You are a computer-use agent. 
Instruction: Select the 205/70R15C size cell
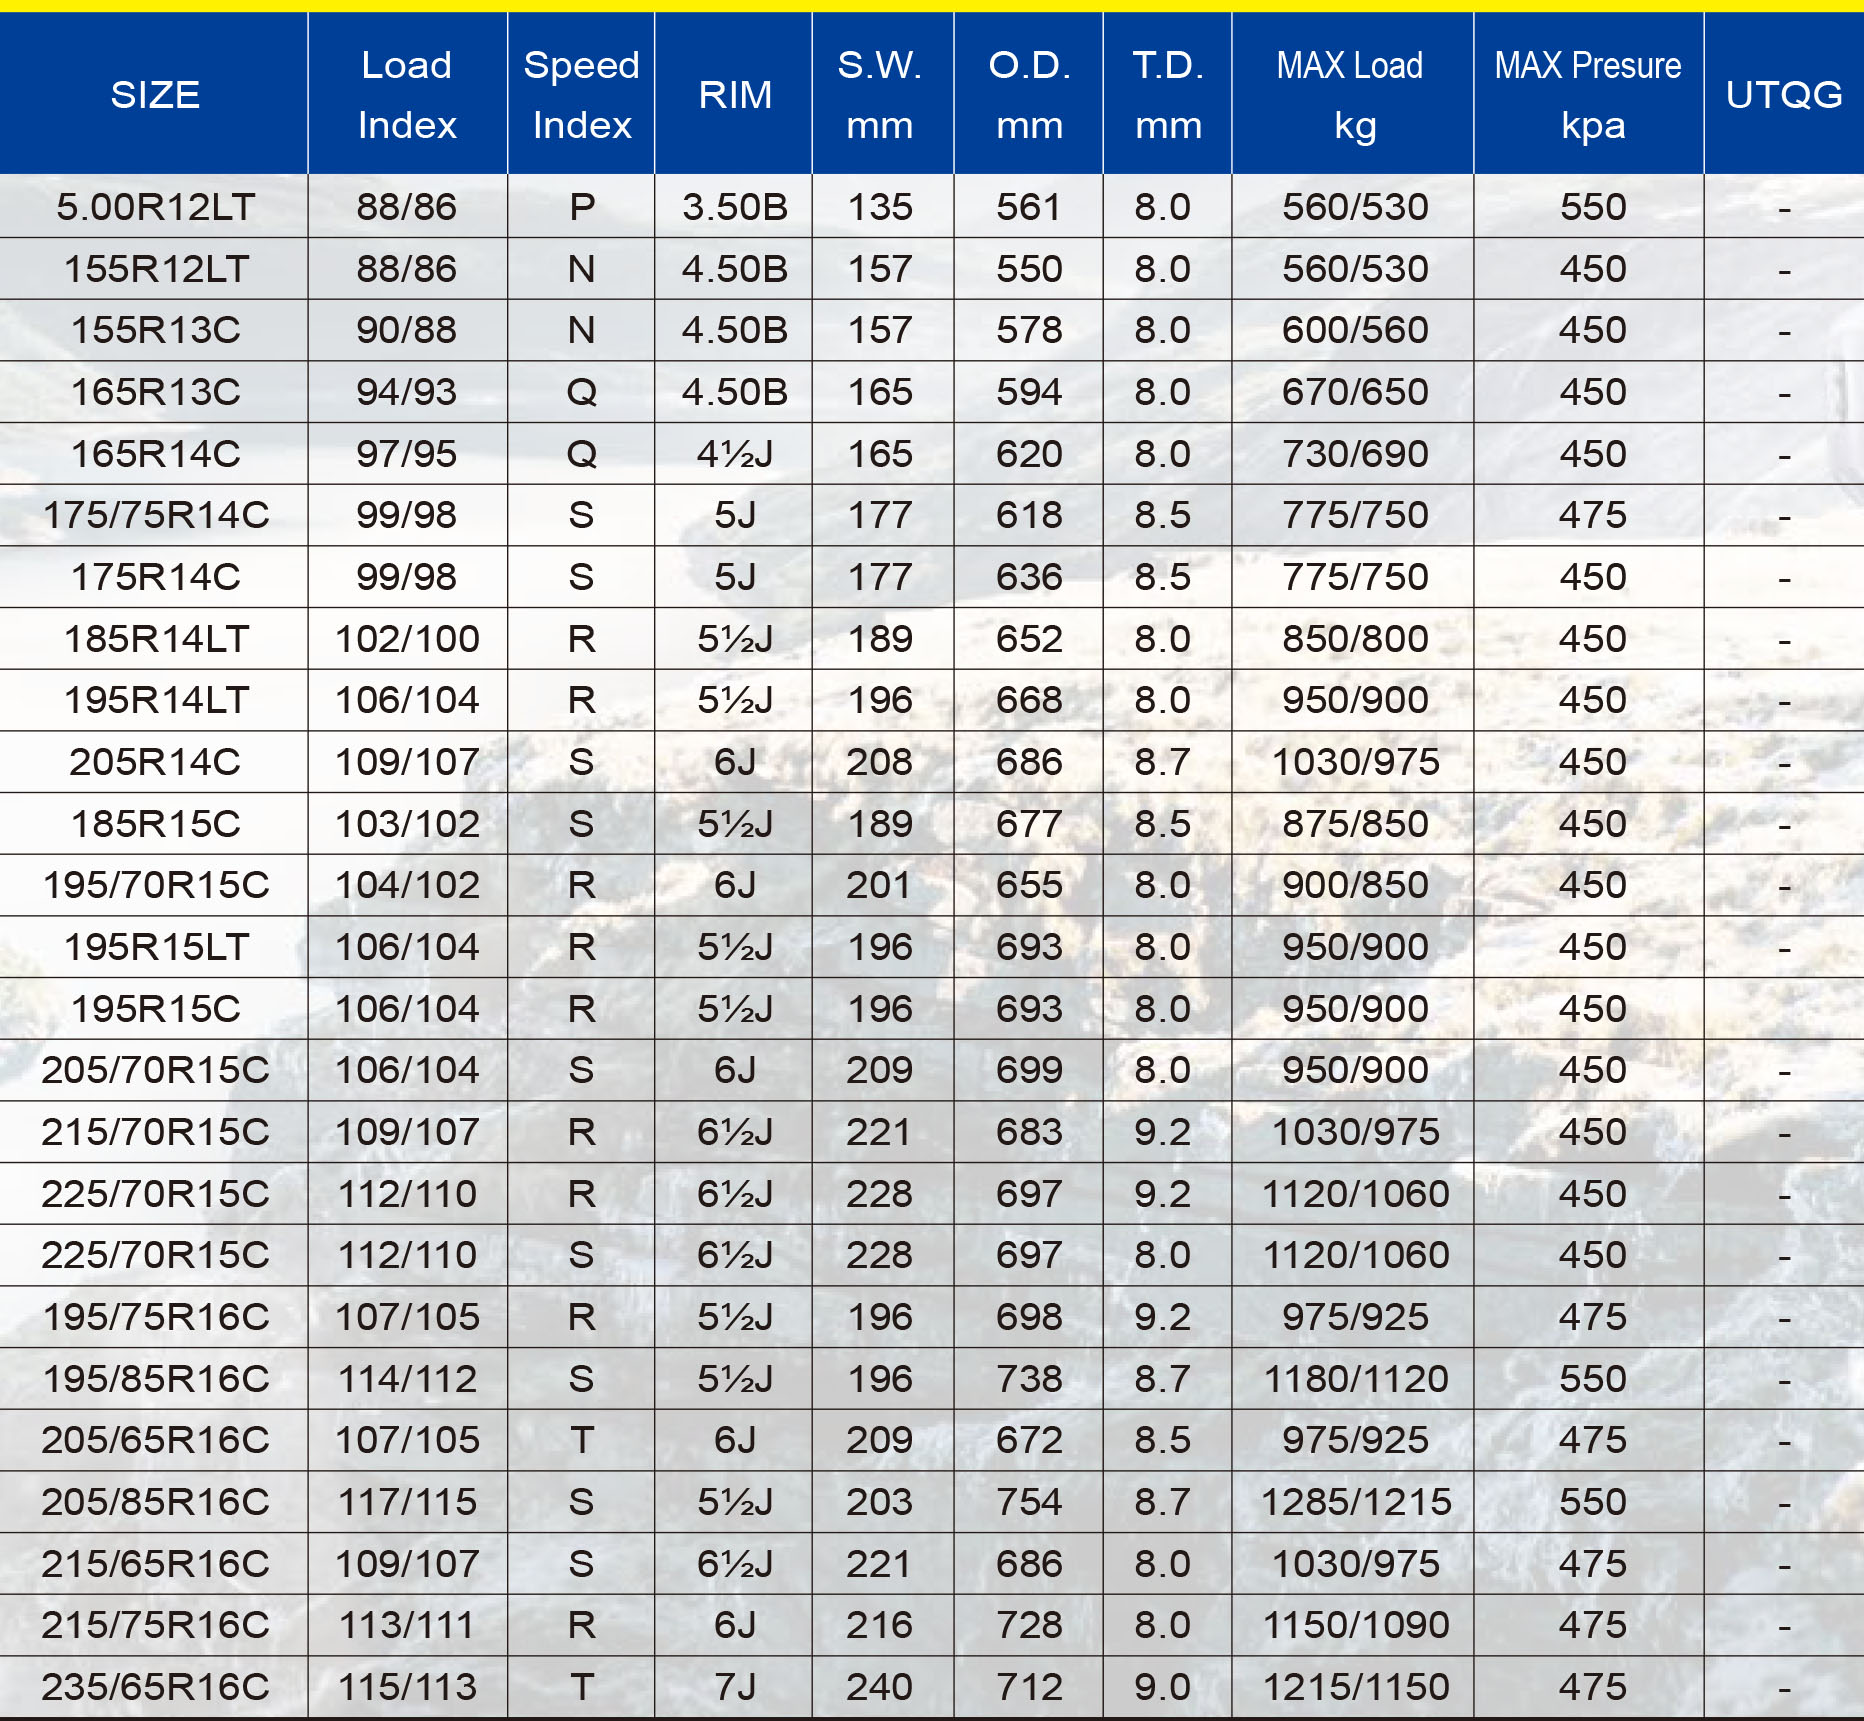click(x=156, y=1070)
